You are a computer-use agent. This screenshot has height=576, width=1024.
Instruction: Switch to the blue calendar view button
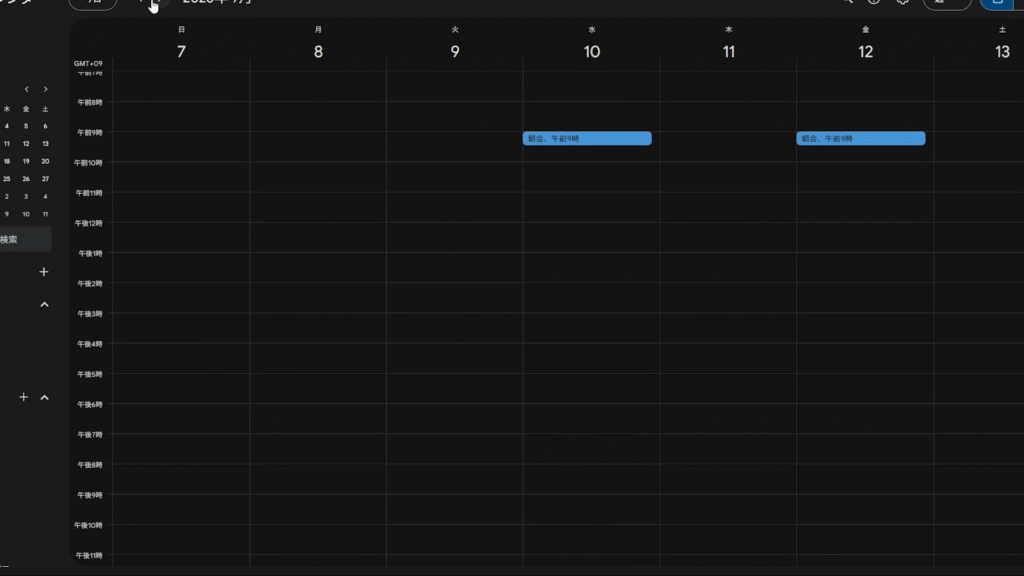(996, 3)
